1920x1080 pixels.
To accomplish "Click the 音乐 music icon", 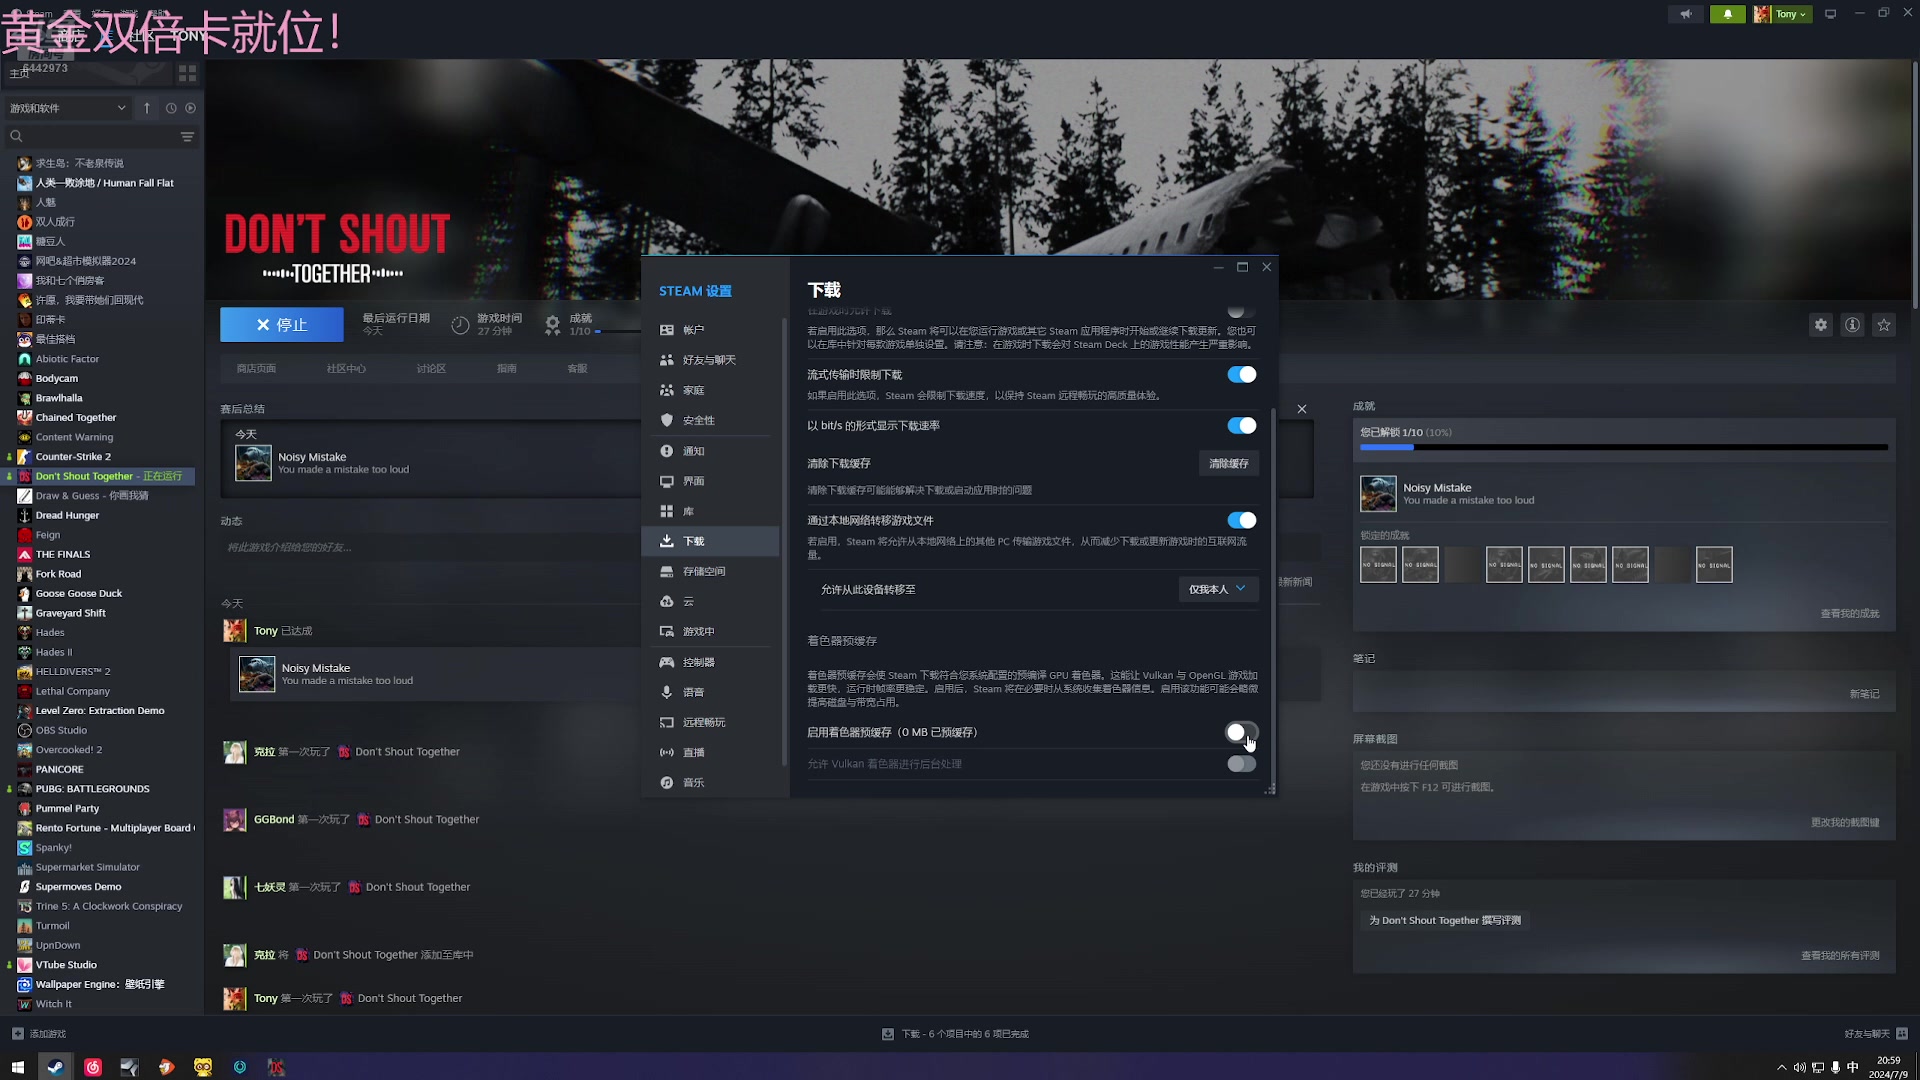I will click(667, 782).
